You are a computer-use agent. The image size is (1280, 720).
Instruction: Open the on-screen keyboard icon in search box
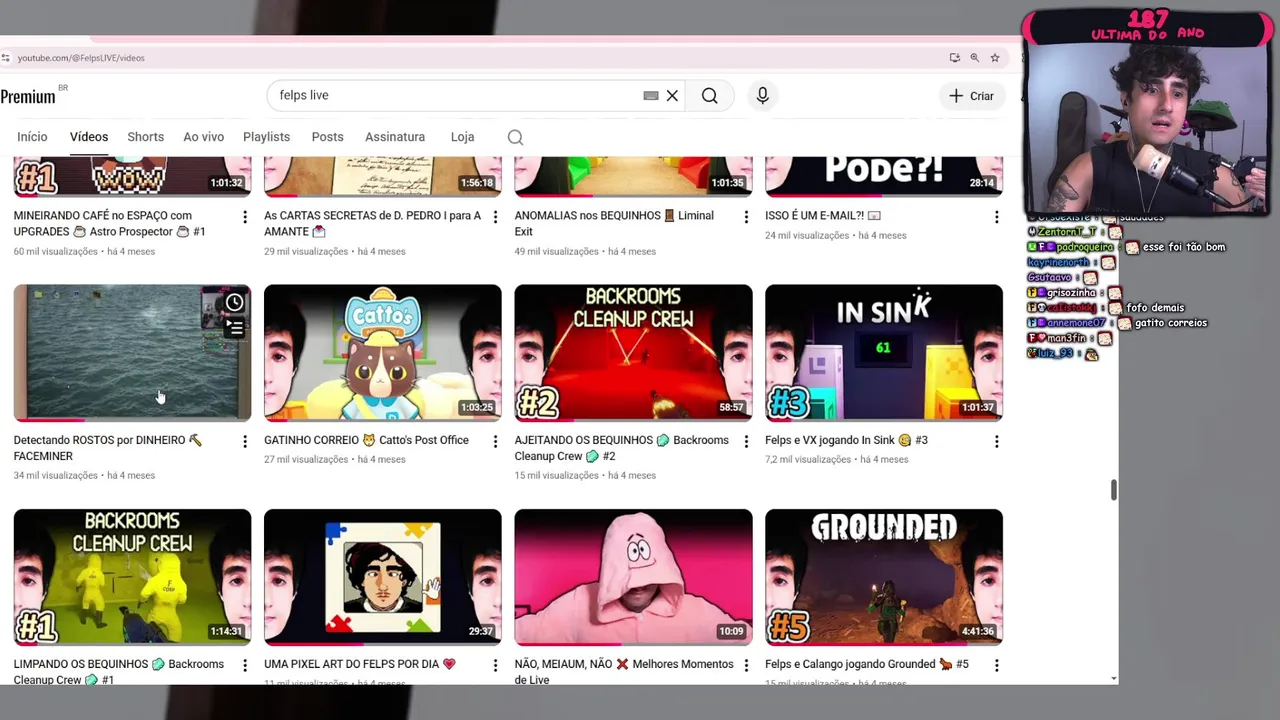point(651,96)
